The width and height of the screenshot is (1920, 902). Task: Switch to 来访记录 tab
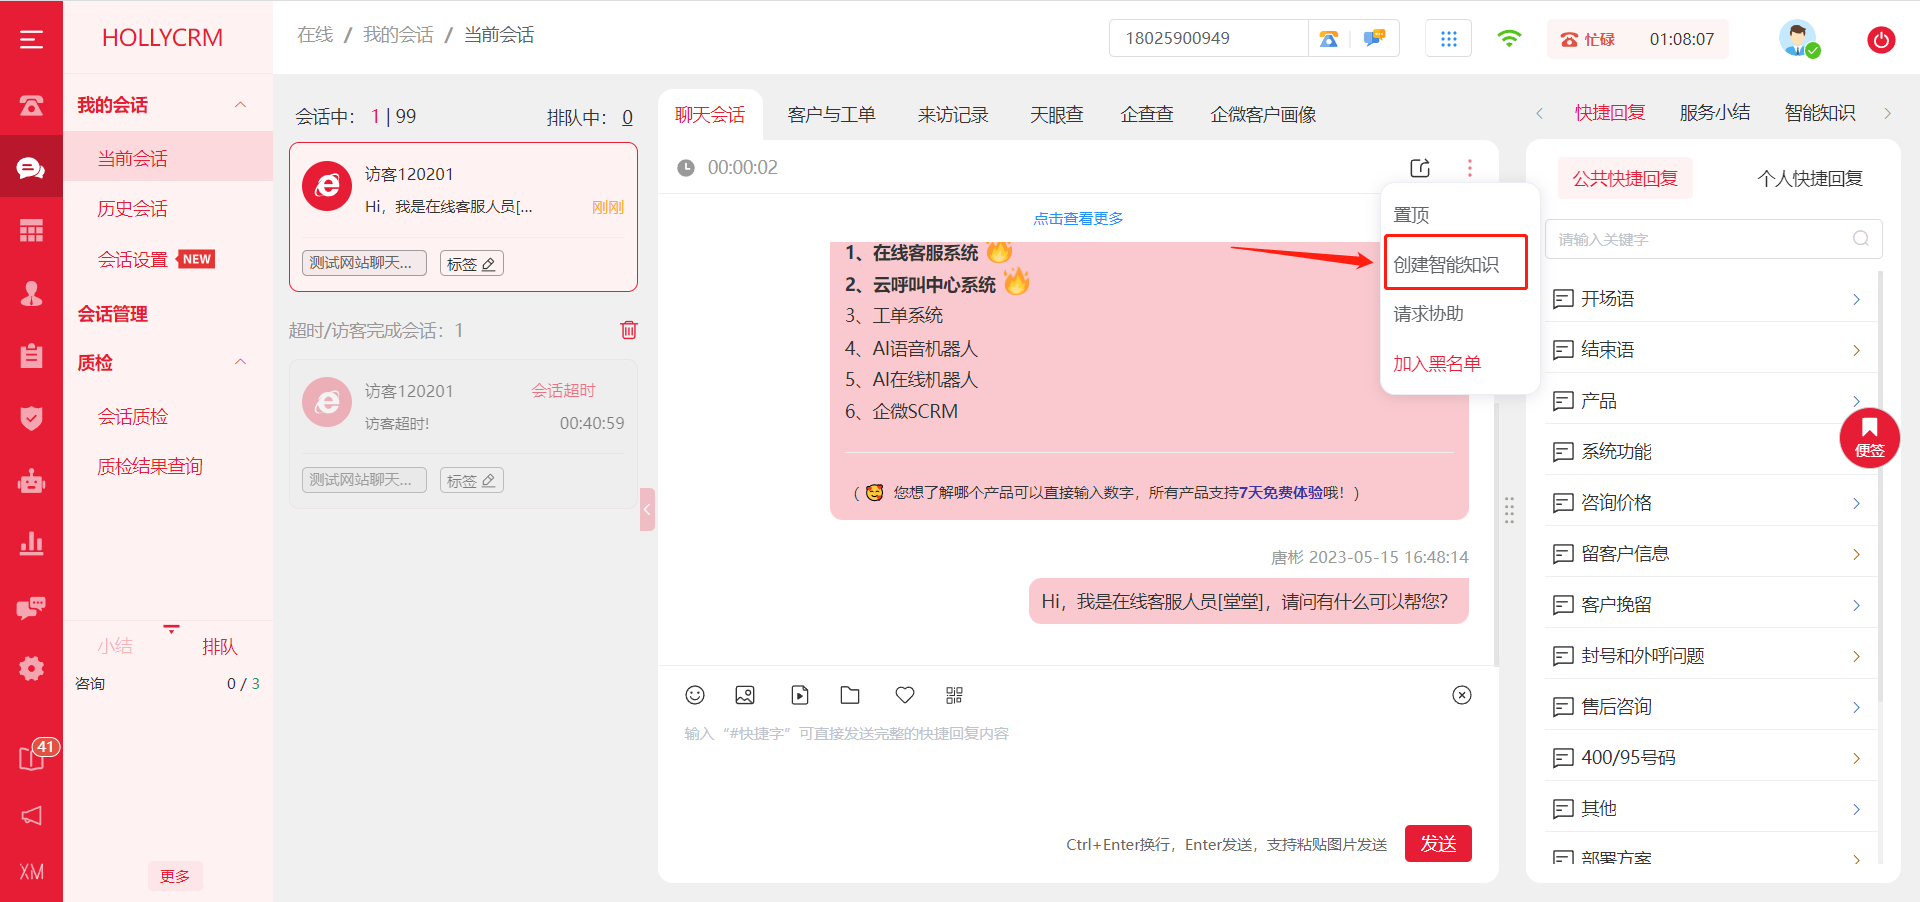click(x=953, y=115)
